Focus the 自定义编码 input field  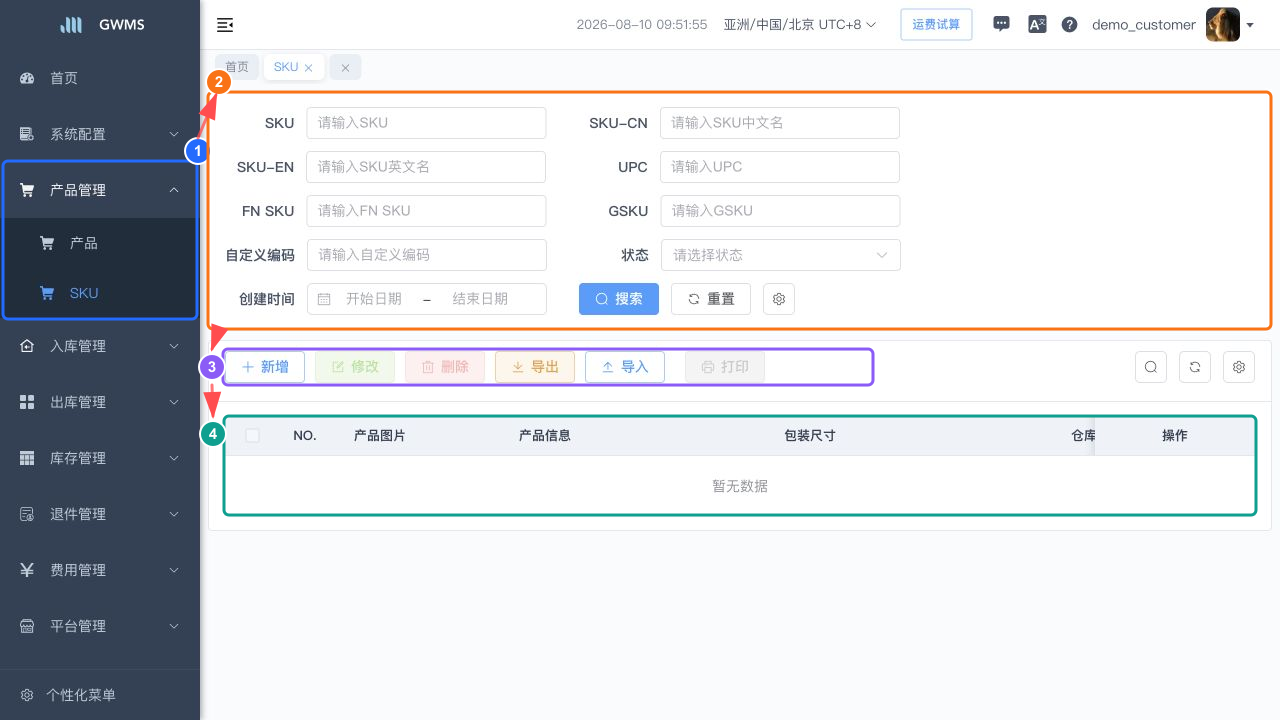(x=427, y=255)
